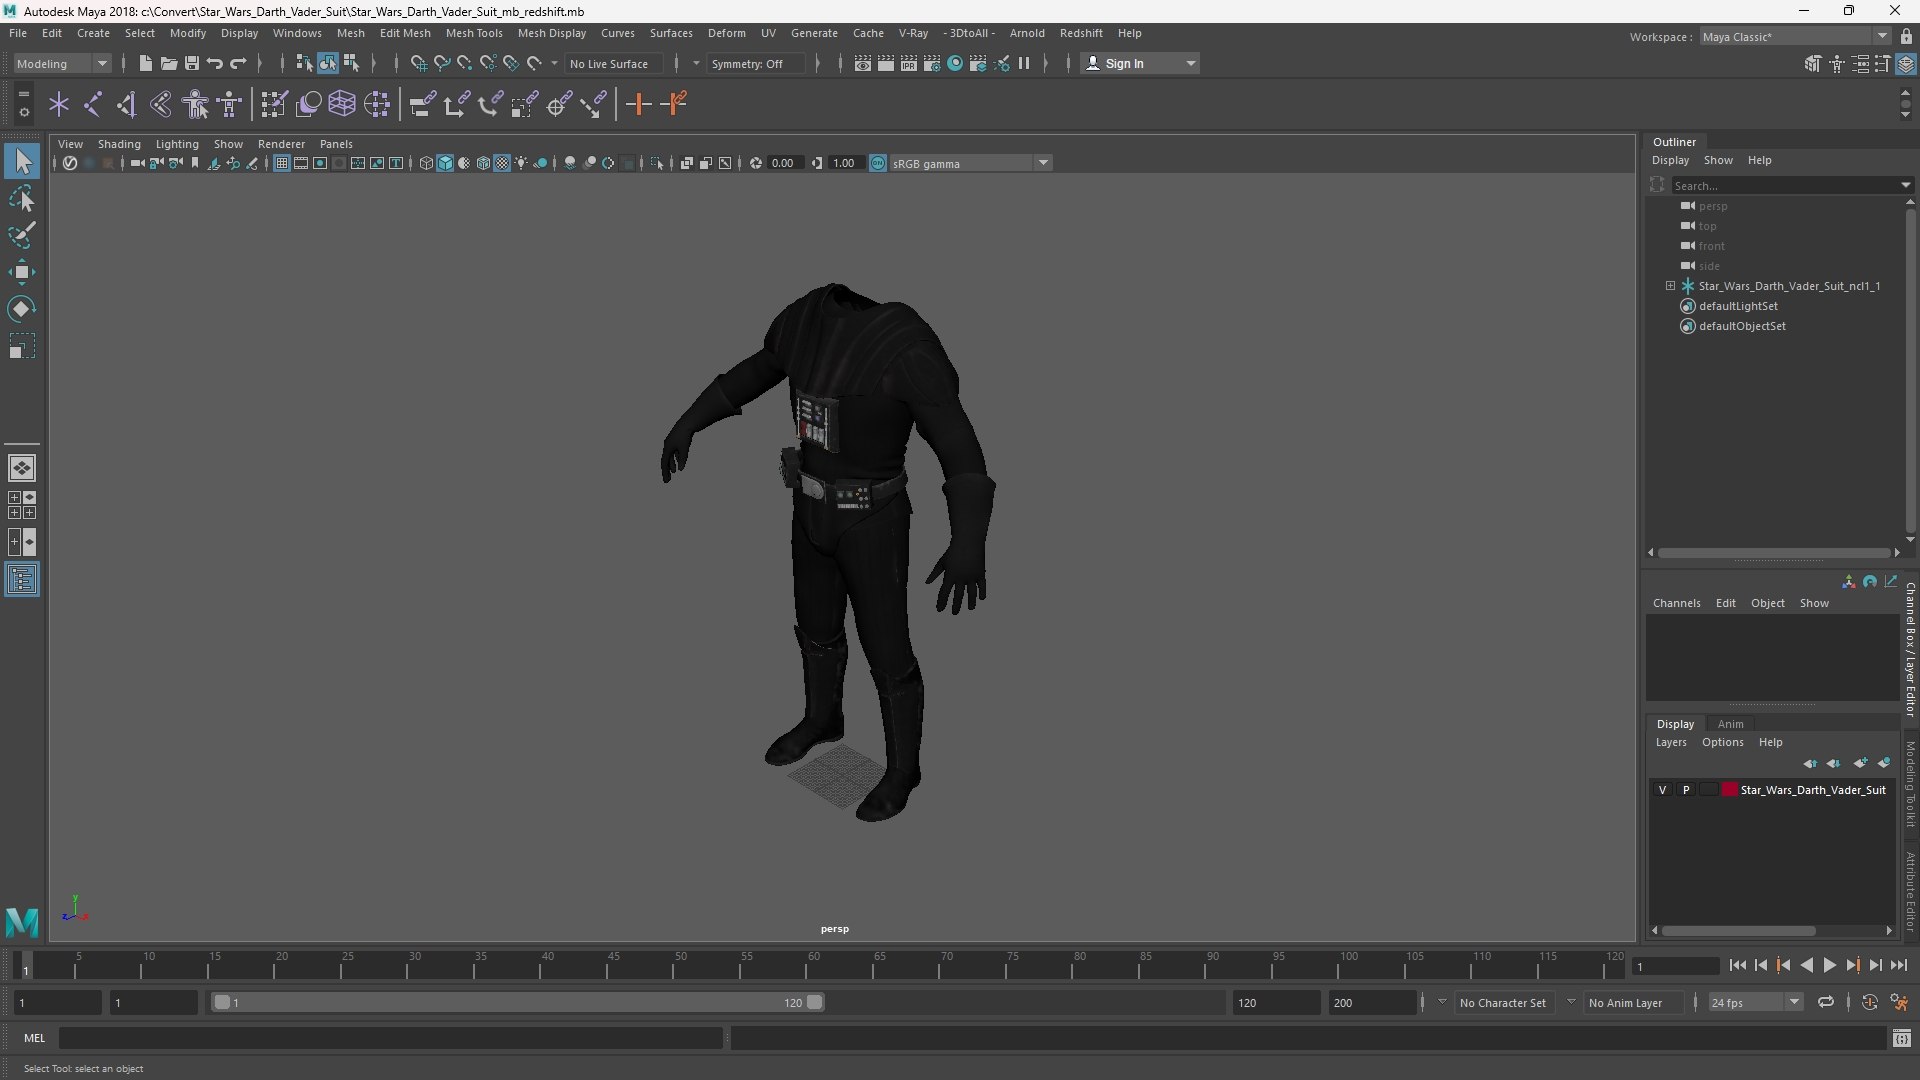
Task: Open the Sign In dropdown
Action: [x=1140, y=63]
